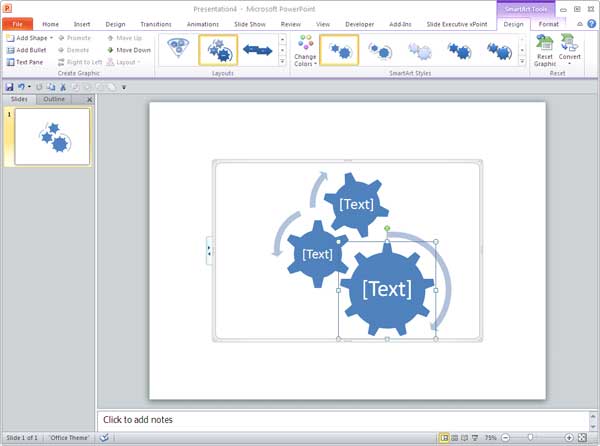600x446 pixels.
Task: Open the File tab
Action: pyautogui.click(x=17, y=24)
